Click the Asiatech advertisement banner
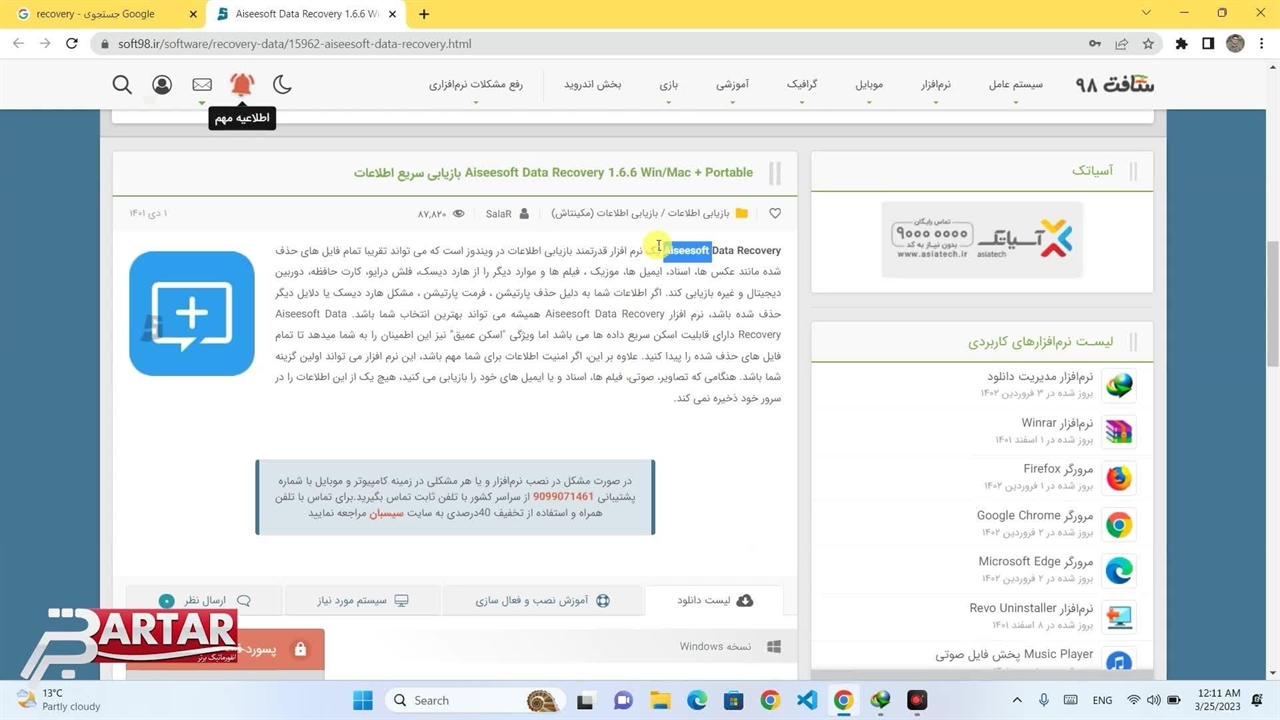 click(981, 240)
